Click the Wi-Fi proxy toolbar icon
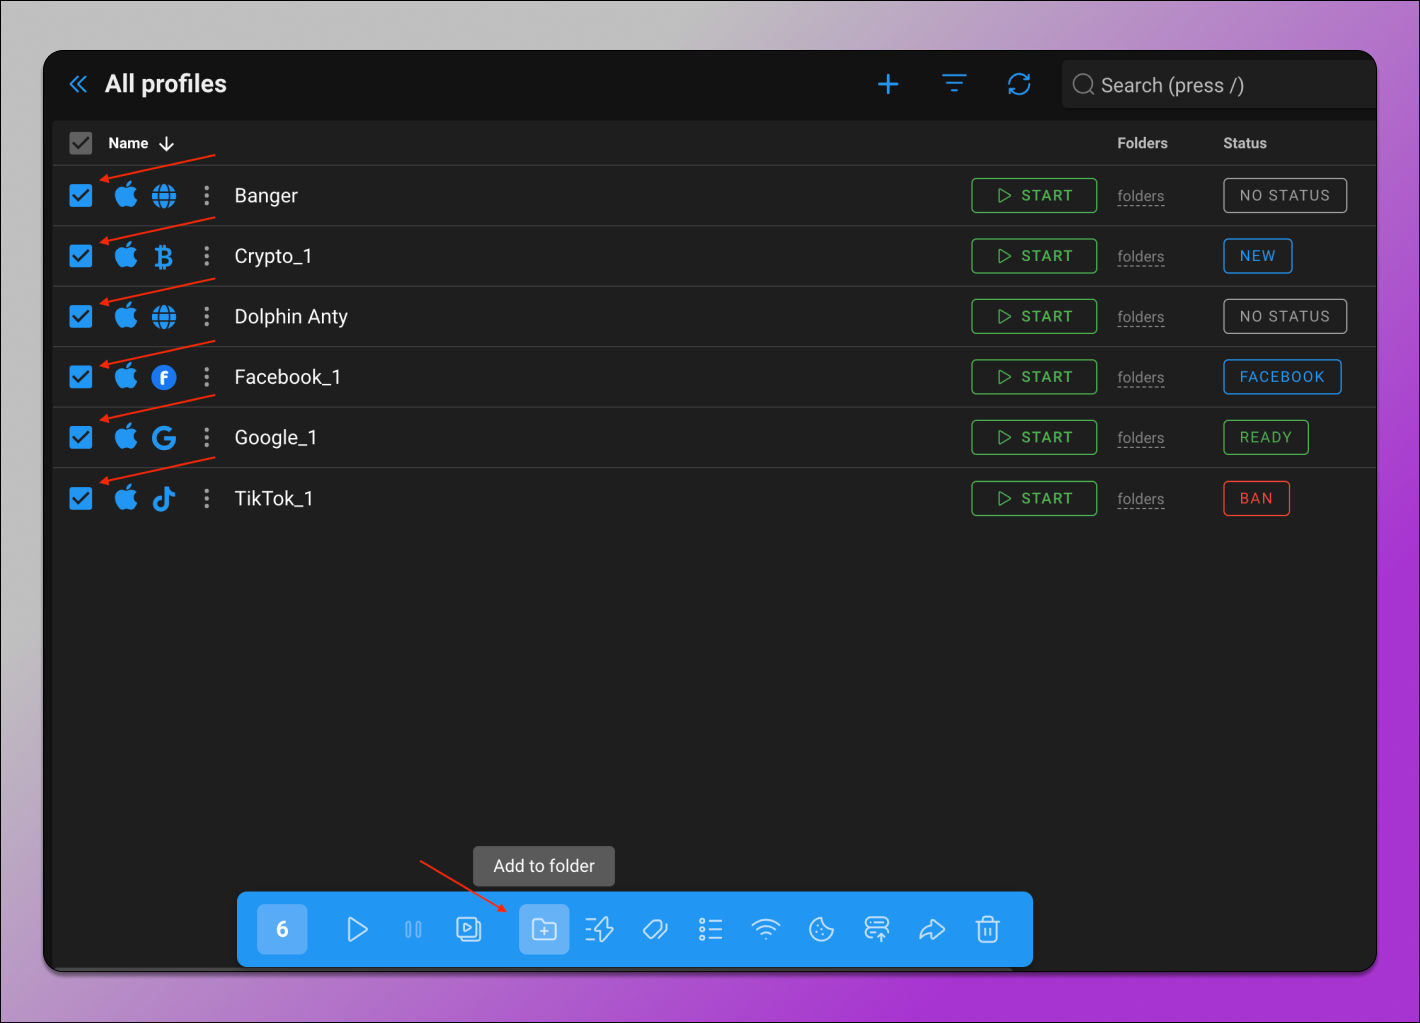This screenshot has height=1023, width=1420. point(766,929)
